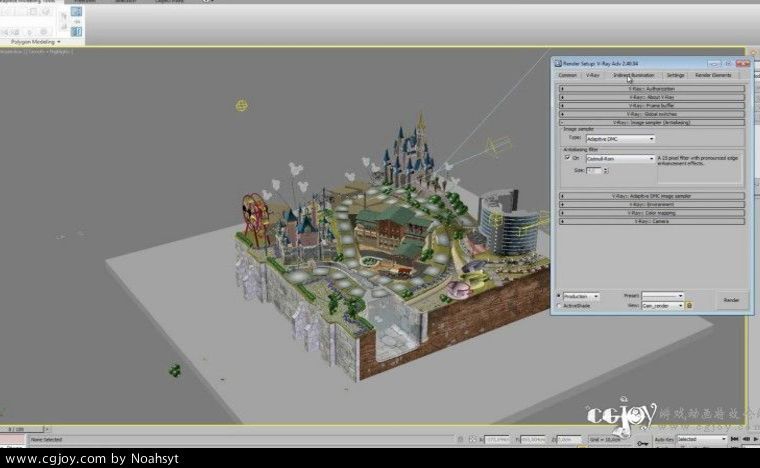
Task: Open the Indirect illumination tab
Action: (633, 75)
